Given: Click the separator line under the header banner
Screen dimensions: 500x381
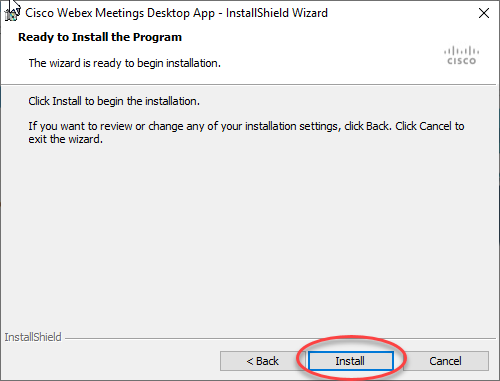Looking at the screenshot, I should coord(248,85).
